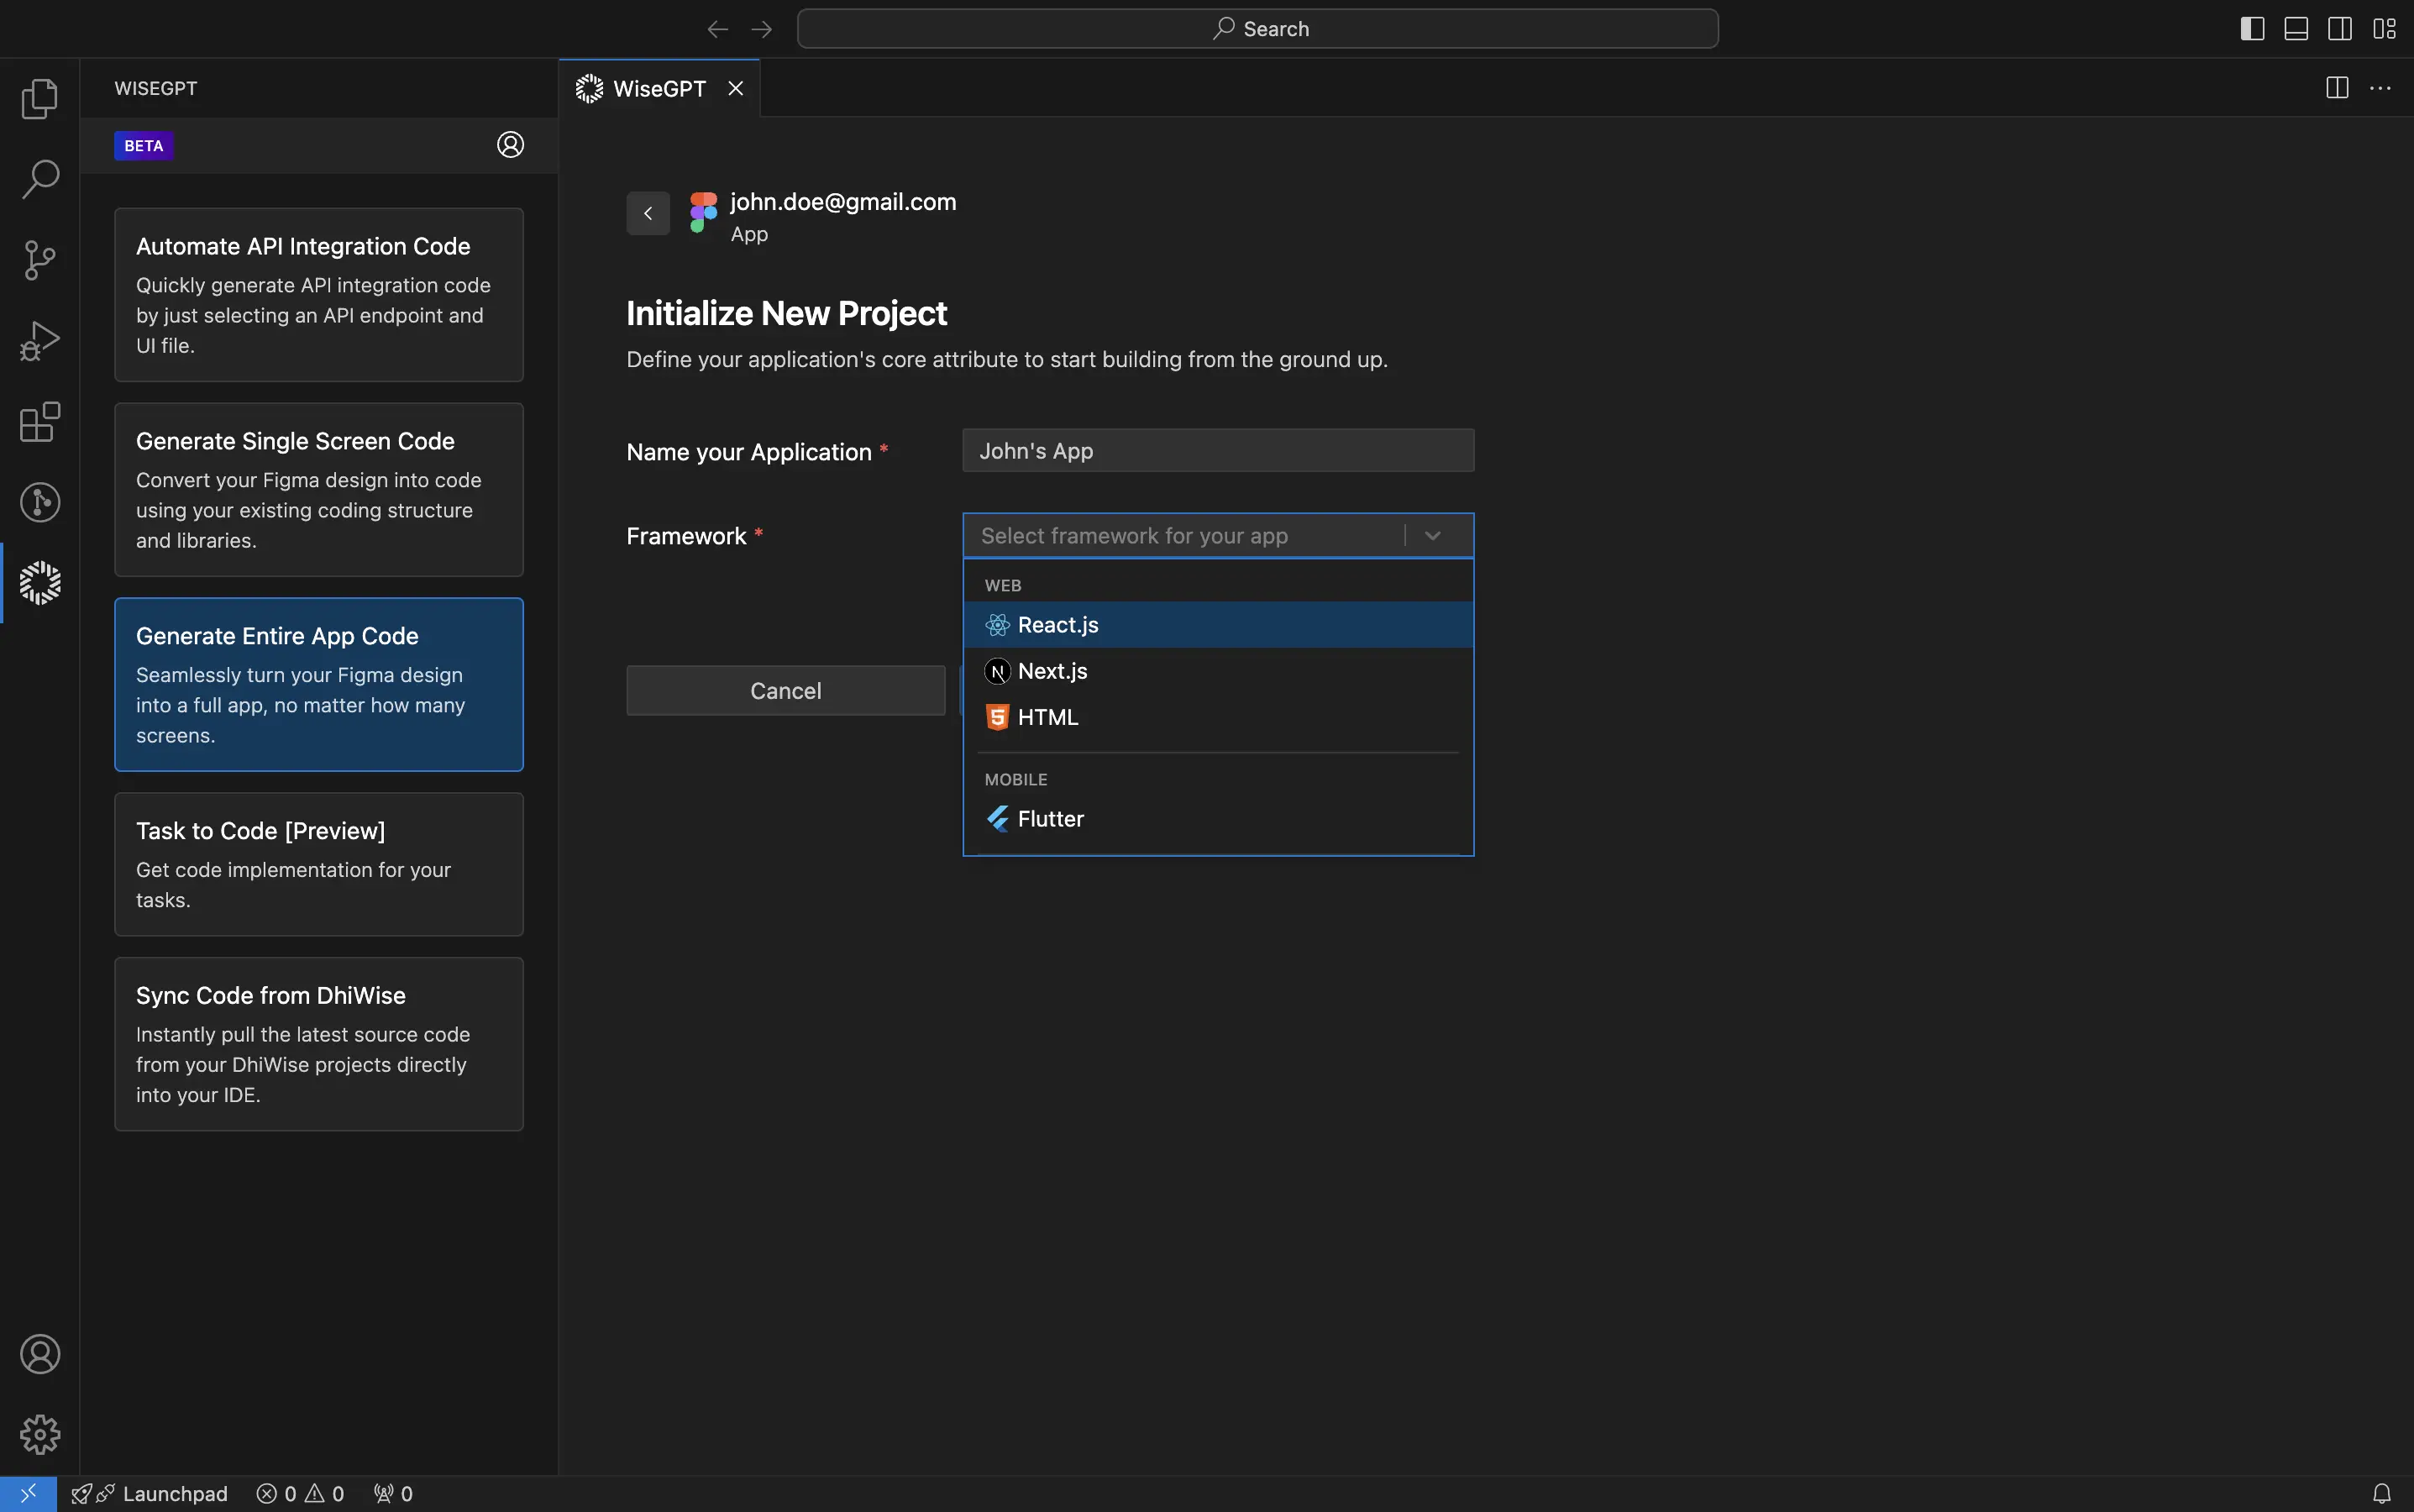The height and width of the screenshot is (1512, 2414).
Task: Open Customize Layout icon
Action: pos(2385,29)
